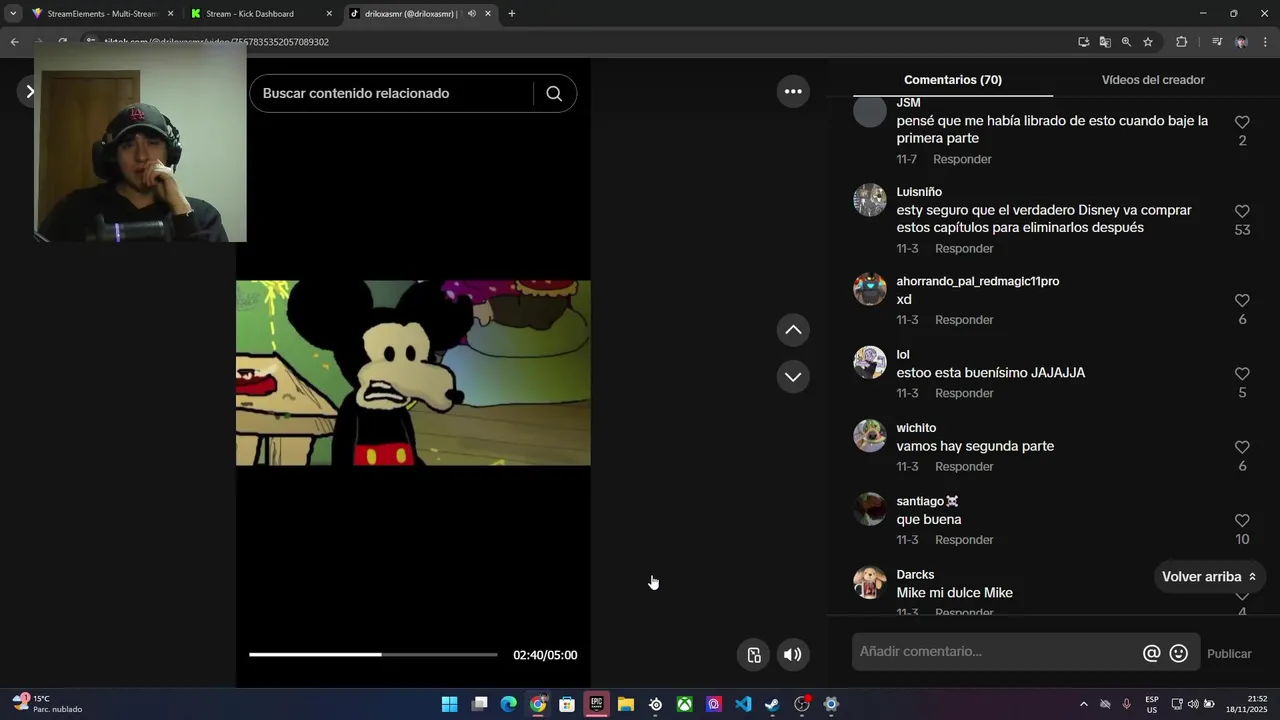Open the weather widget 15°C

coord(47,704)
